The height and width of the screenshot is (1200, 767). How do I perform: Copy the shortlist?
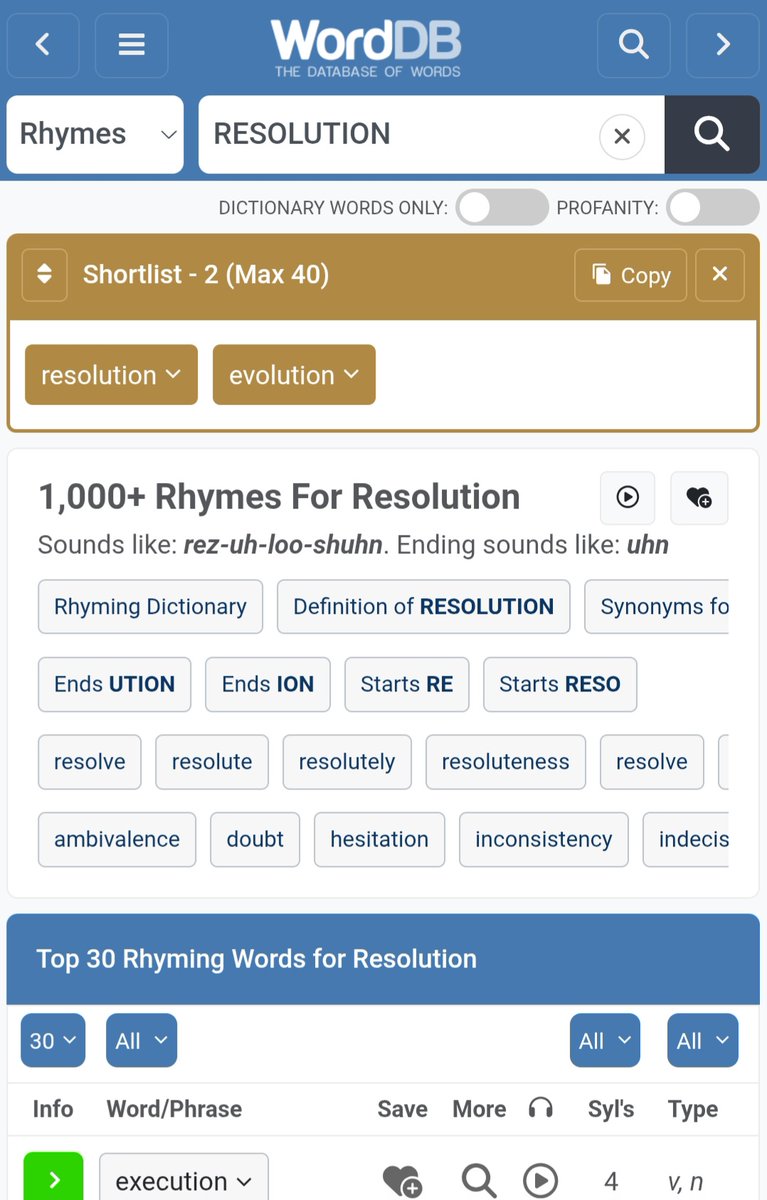coord(631,275)
